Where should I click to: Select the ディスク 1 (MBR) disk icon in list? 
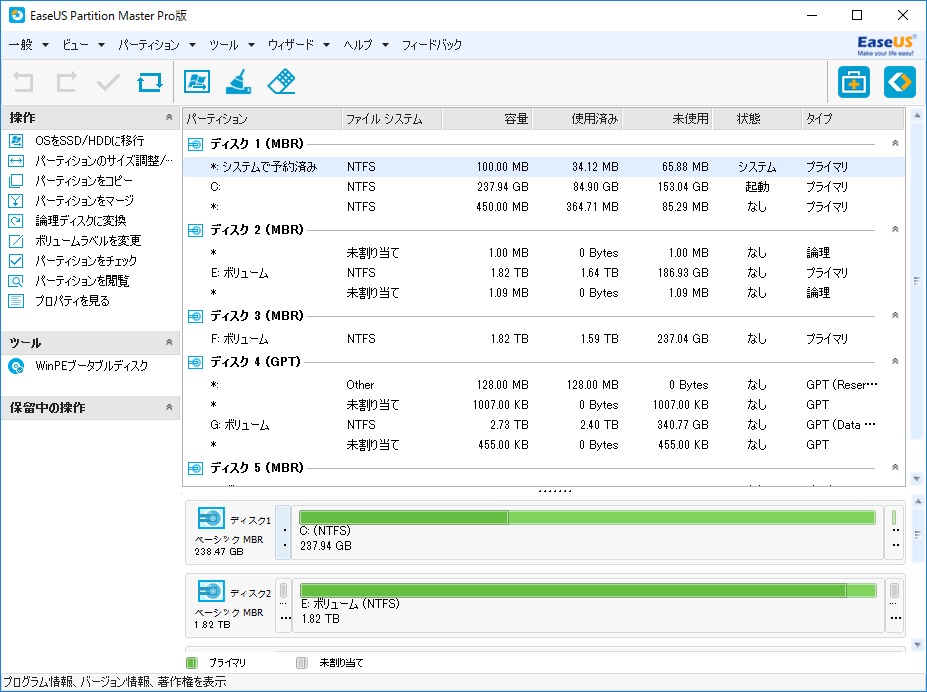(195, 144)
